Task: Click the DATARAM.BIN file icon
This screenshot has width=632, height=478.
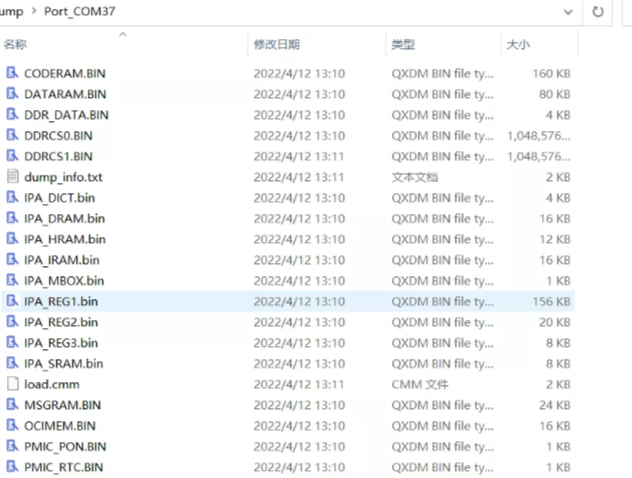Action: pos(12,94)
